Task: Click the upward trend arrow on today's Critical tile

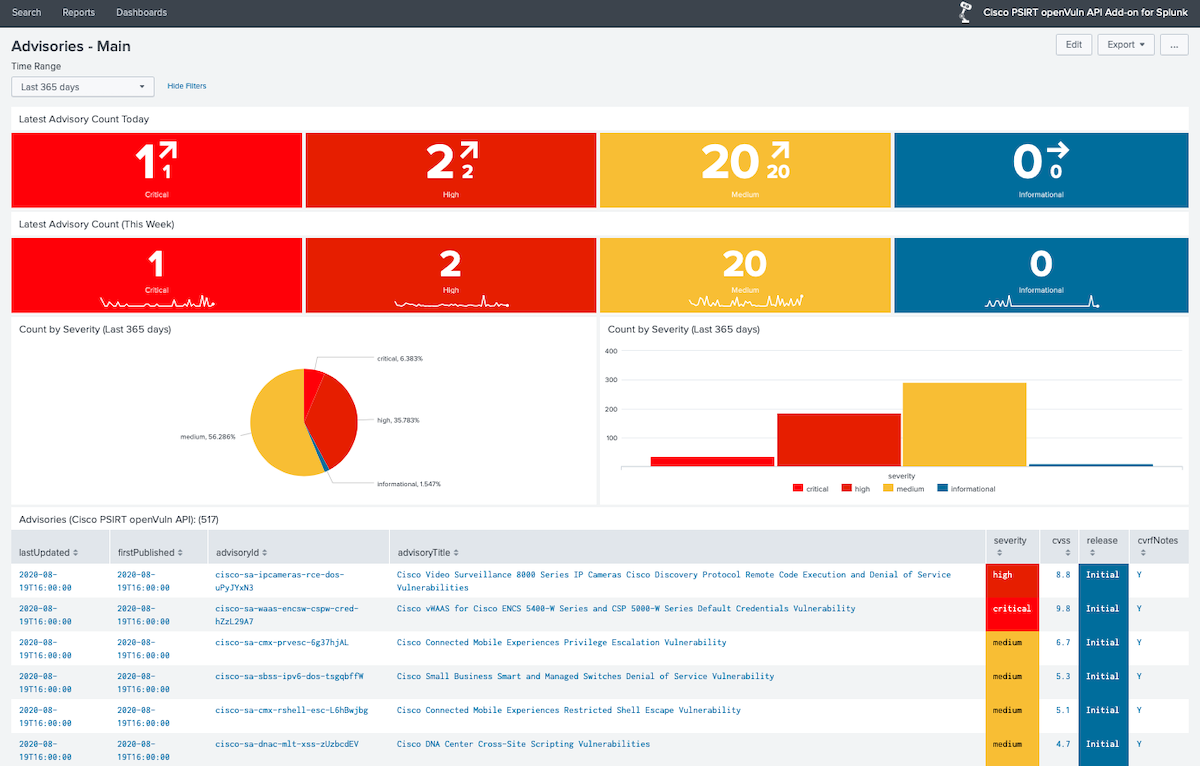Action: click(x=167, y=151)
